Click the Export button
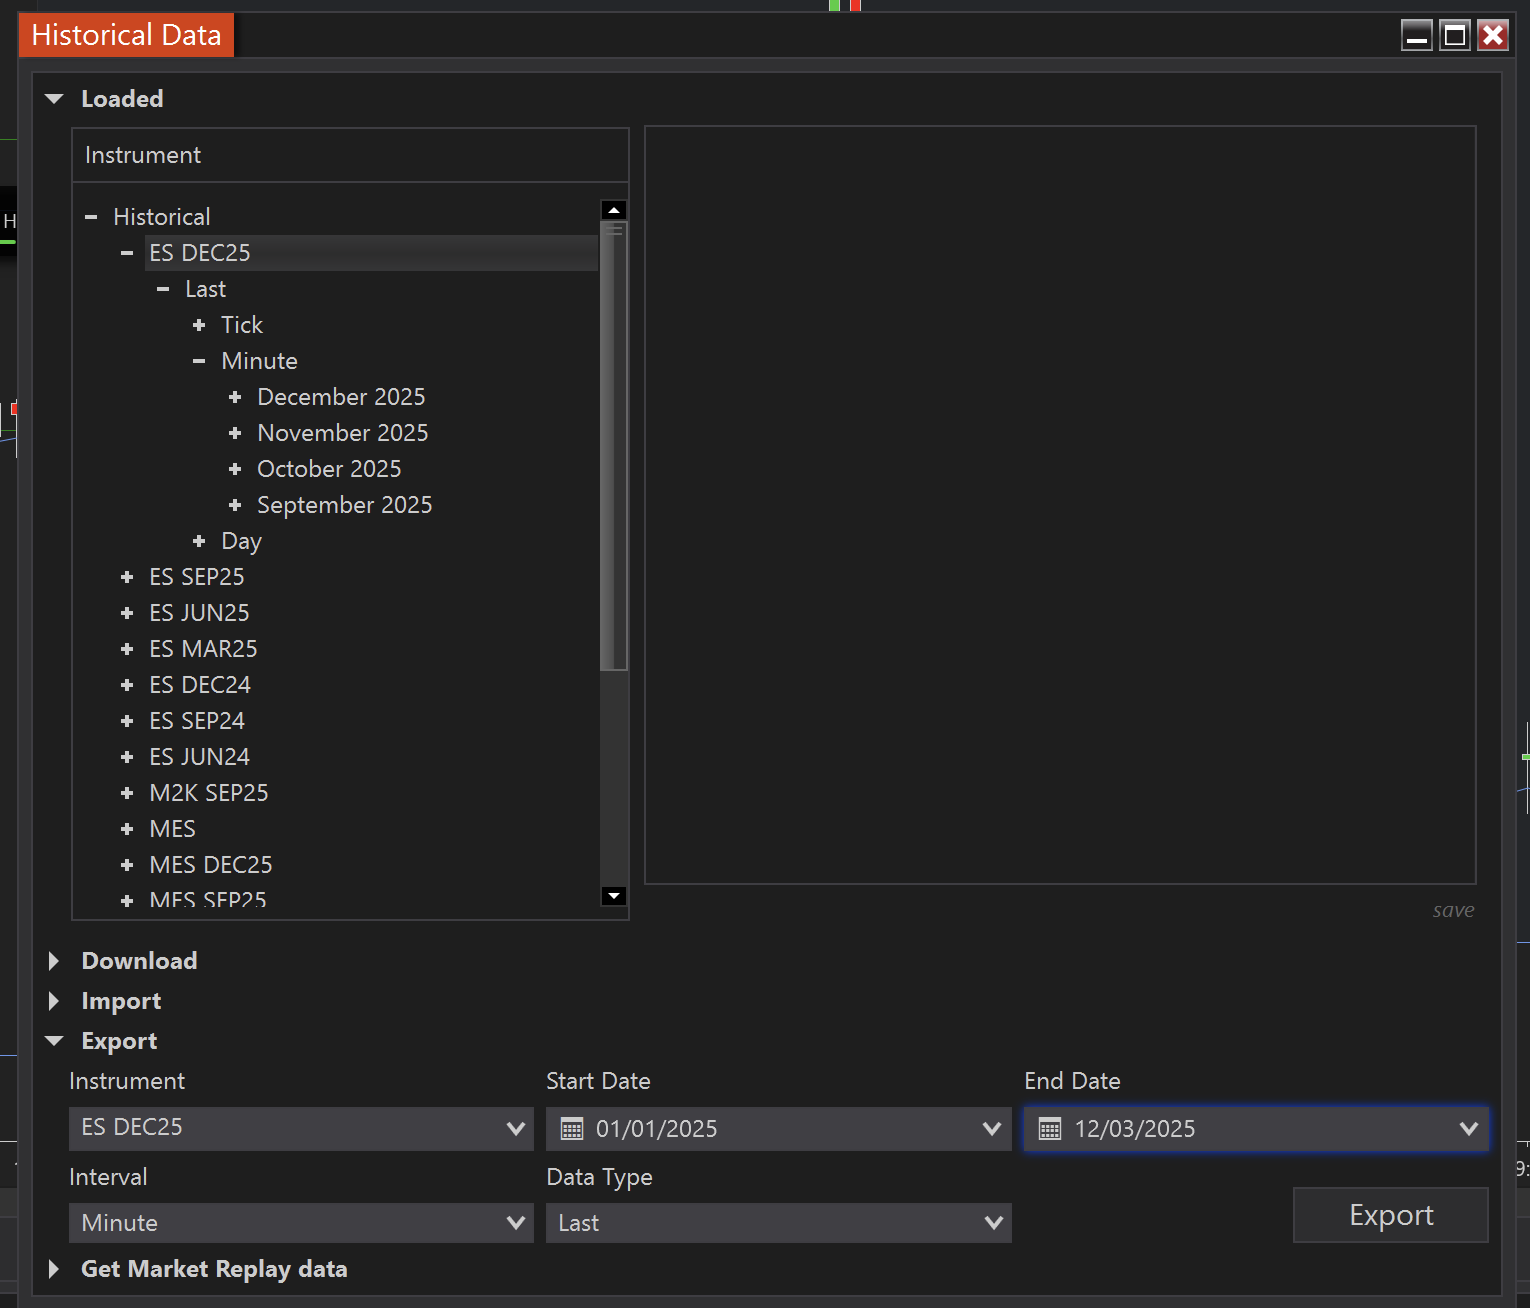 1390,1215
